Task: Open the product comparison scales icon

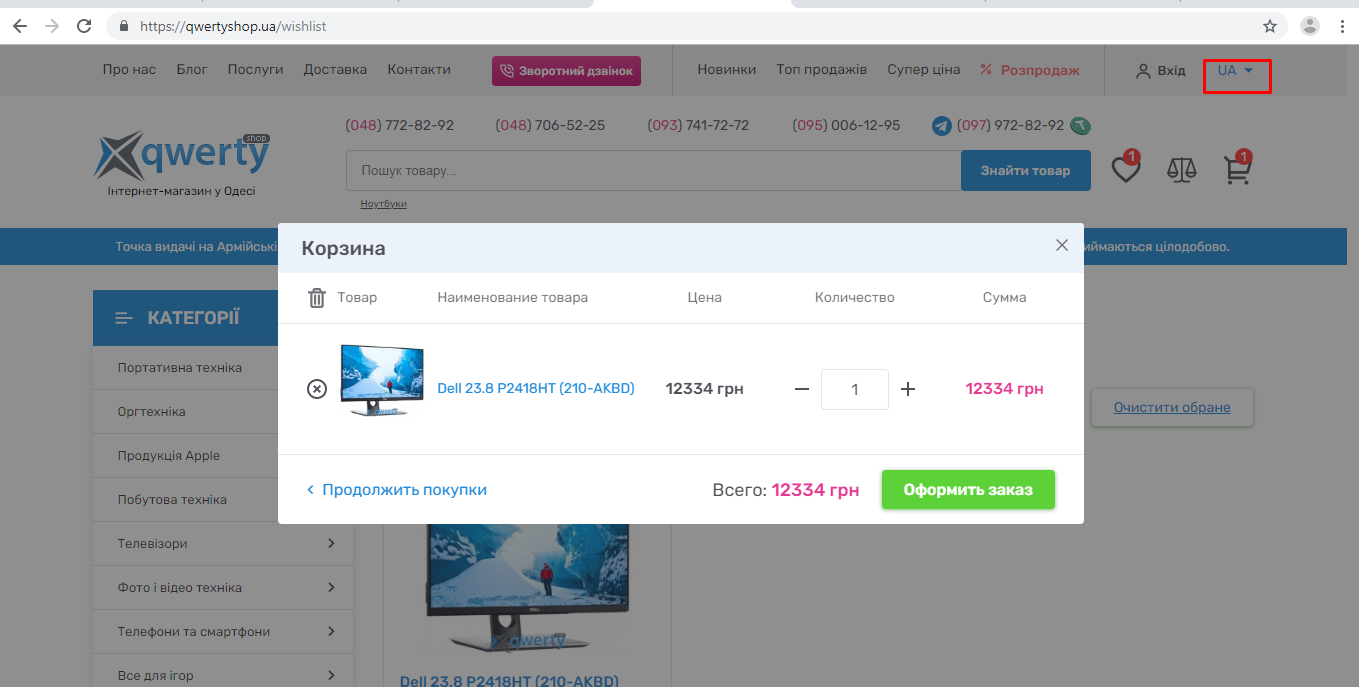Action: click(1182, 170)
